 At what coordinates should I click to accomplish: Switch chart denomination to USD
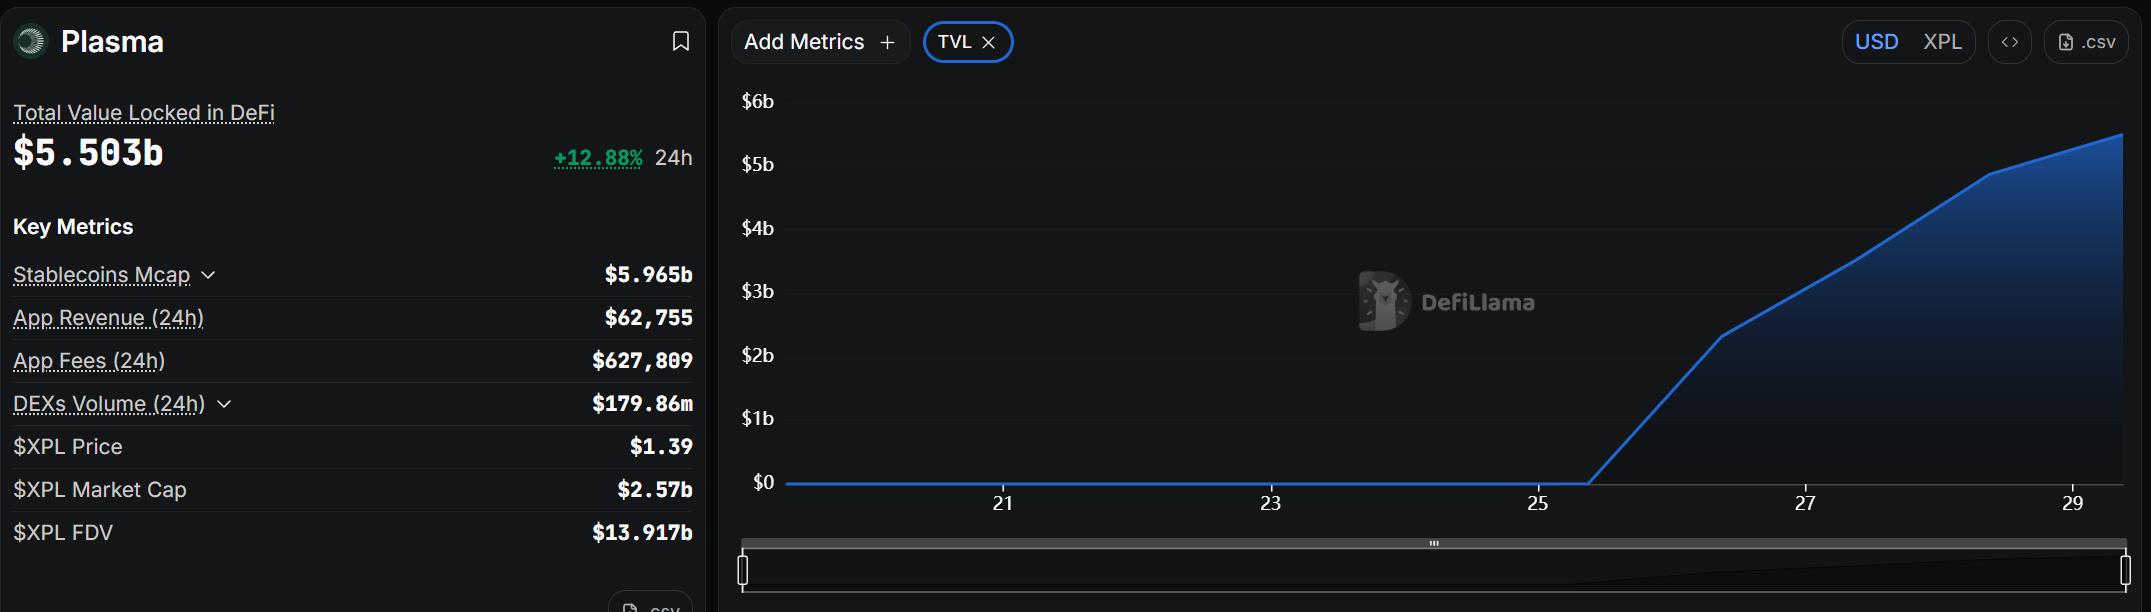point(1876,42)
